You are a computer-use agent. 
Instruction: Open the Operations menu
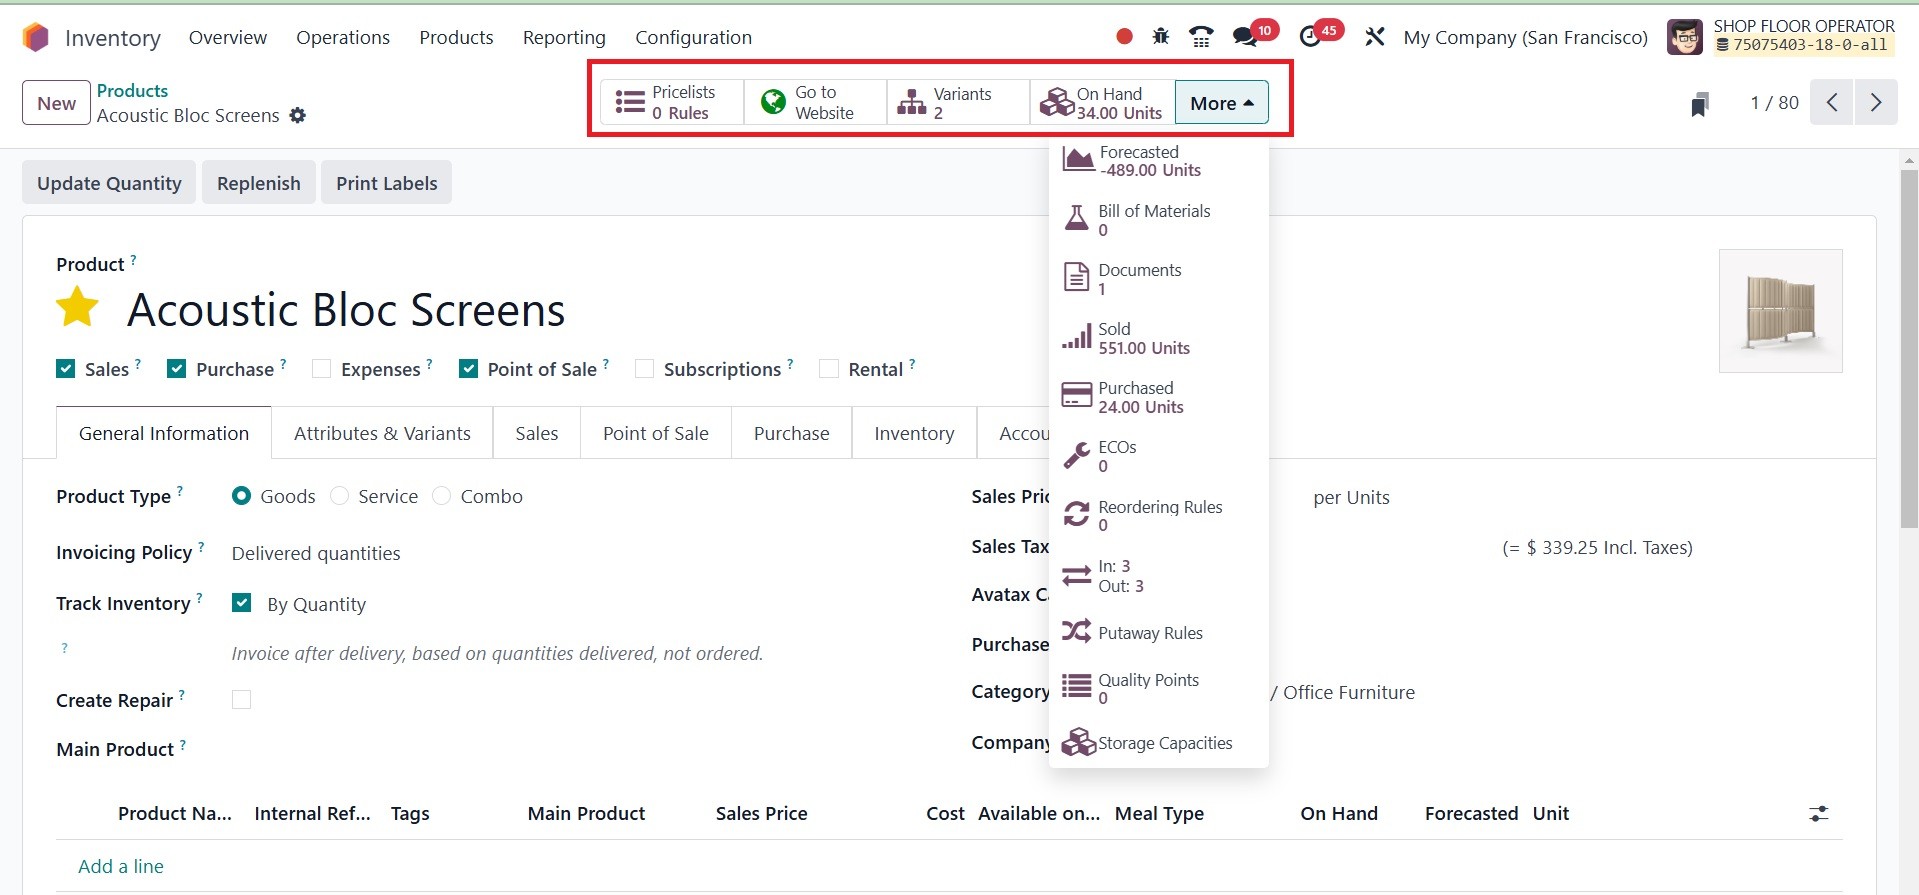pyautogui.click(x=343, y=38)
